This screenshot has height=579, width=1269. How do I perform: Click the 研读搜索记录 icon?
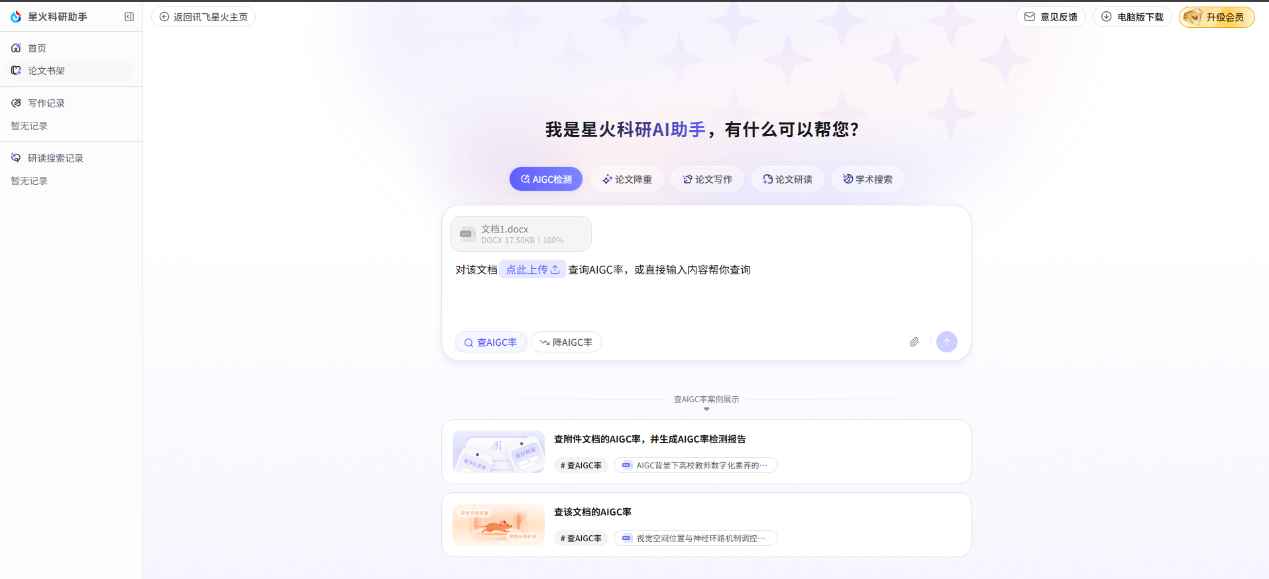15,158
